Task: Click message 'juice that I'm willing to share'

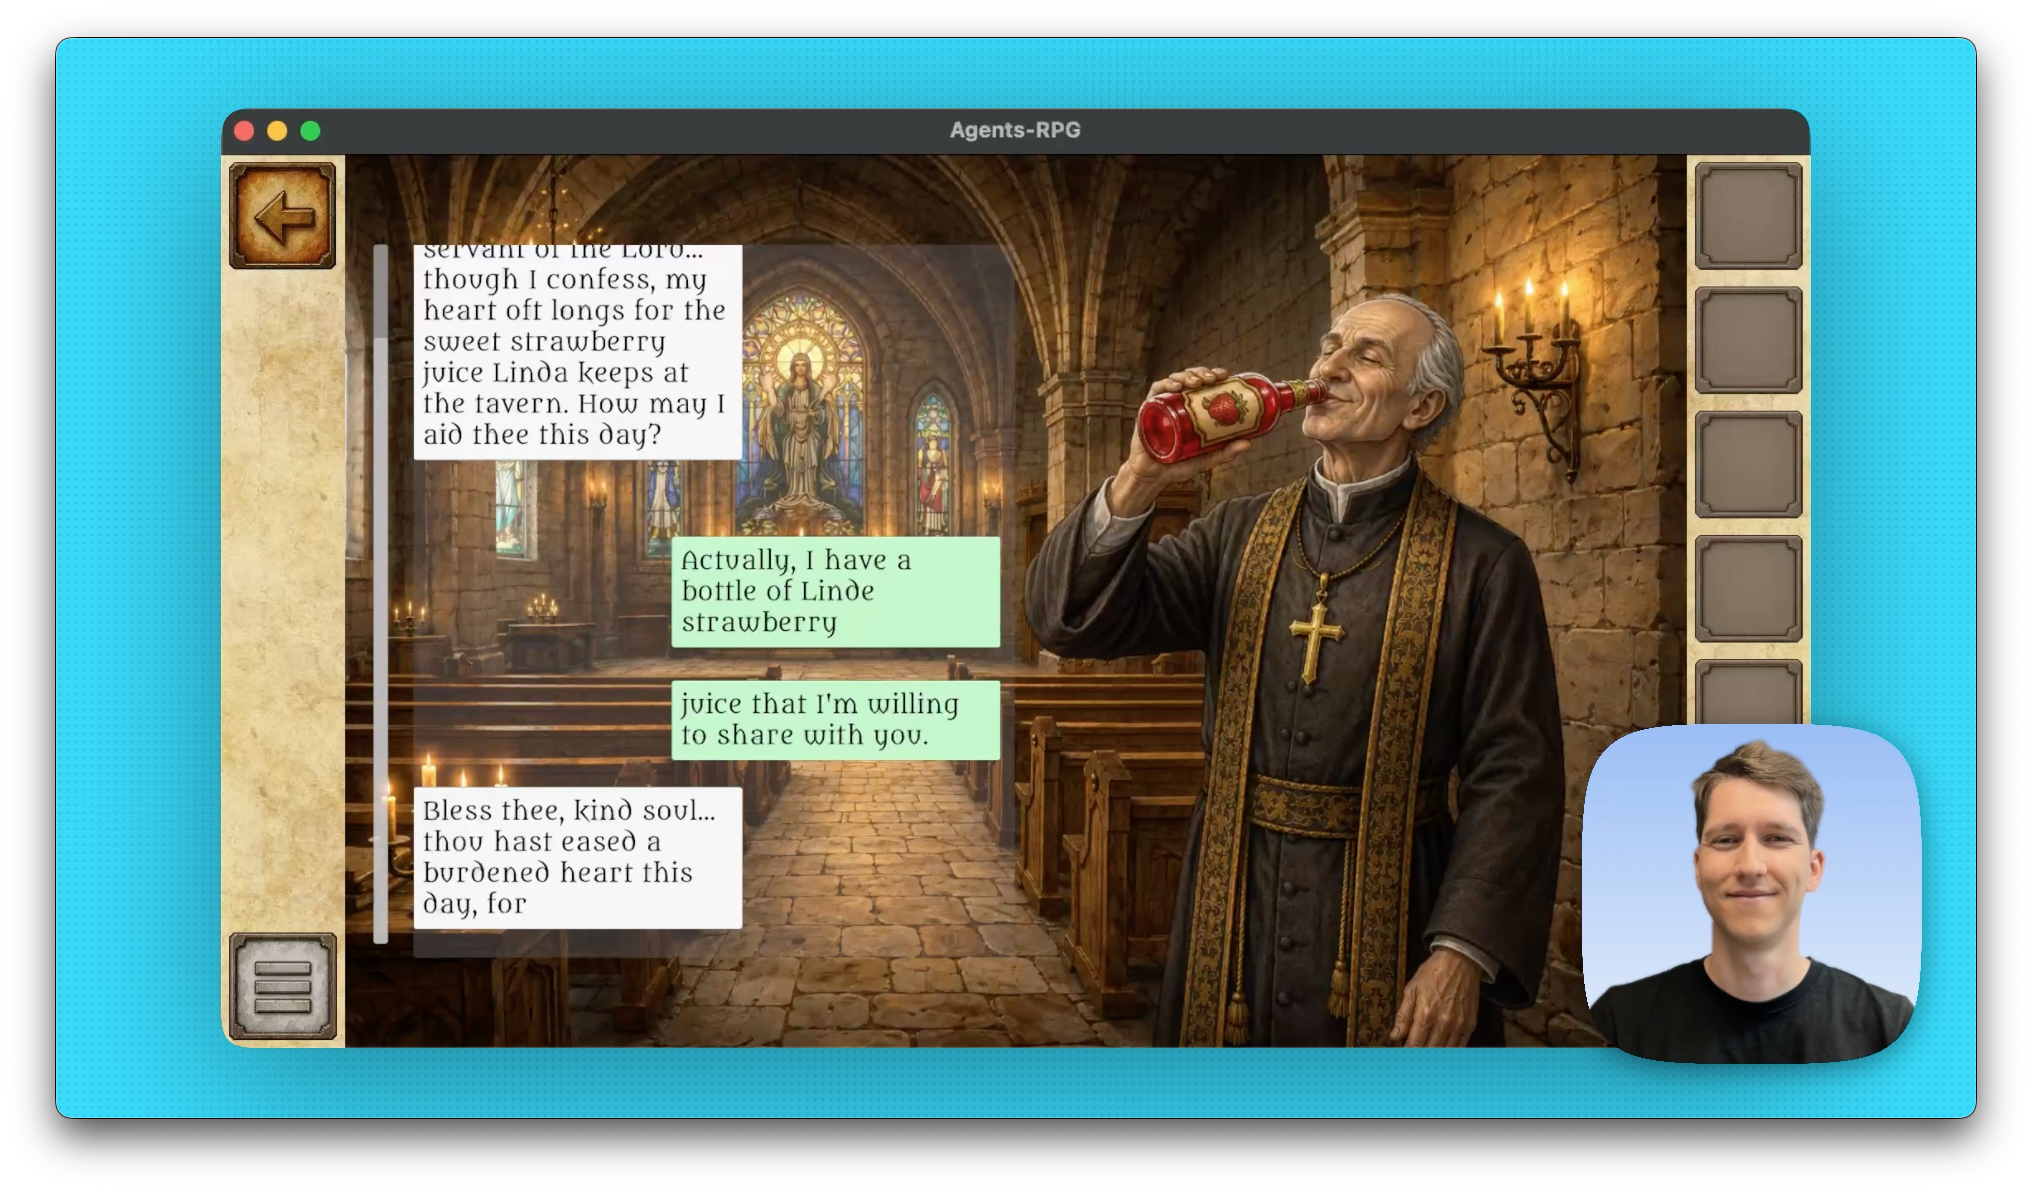Action: pyautogui.click(x=835, y=720)
